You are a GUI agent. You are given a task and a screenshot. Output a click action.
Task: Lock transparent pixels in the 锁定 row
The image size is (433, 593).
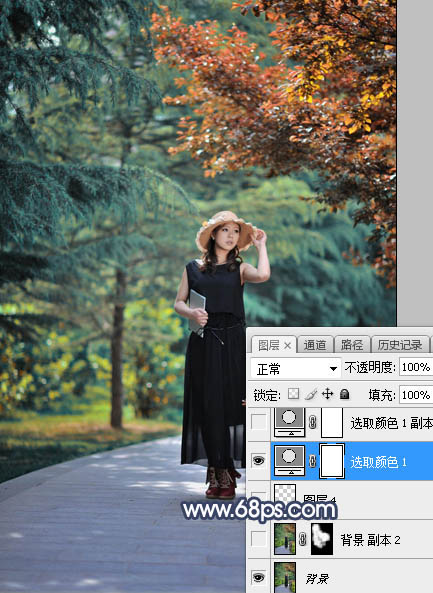[x=293, y=394]
